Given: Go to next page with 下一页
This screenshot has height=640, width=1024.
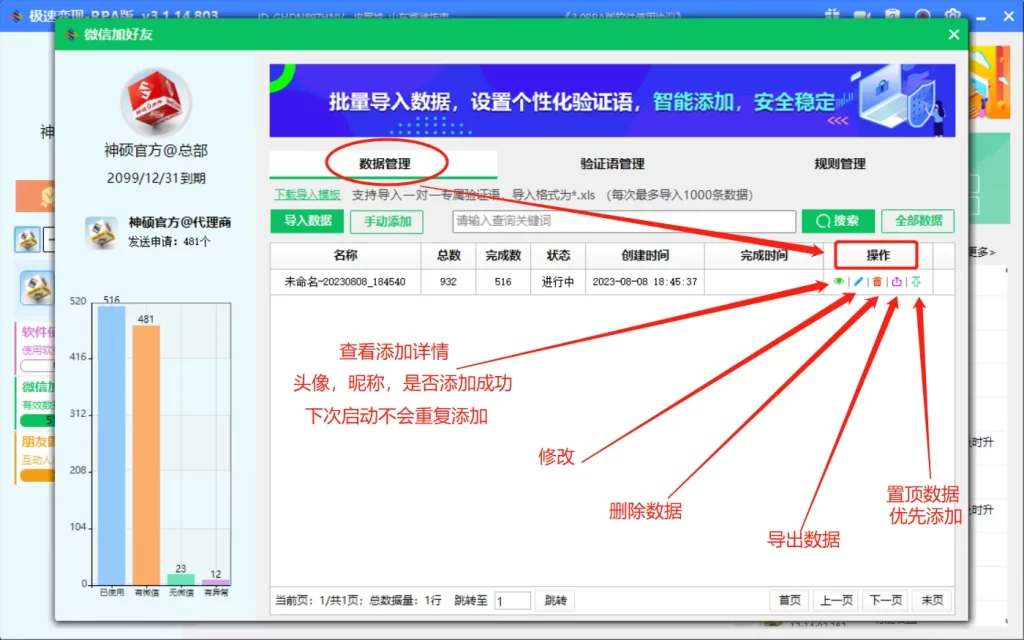Looking at the screenshot, I should [884, 600].
